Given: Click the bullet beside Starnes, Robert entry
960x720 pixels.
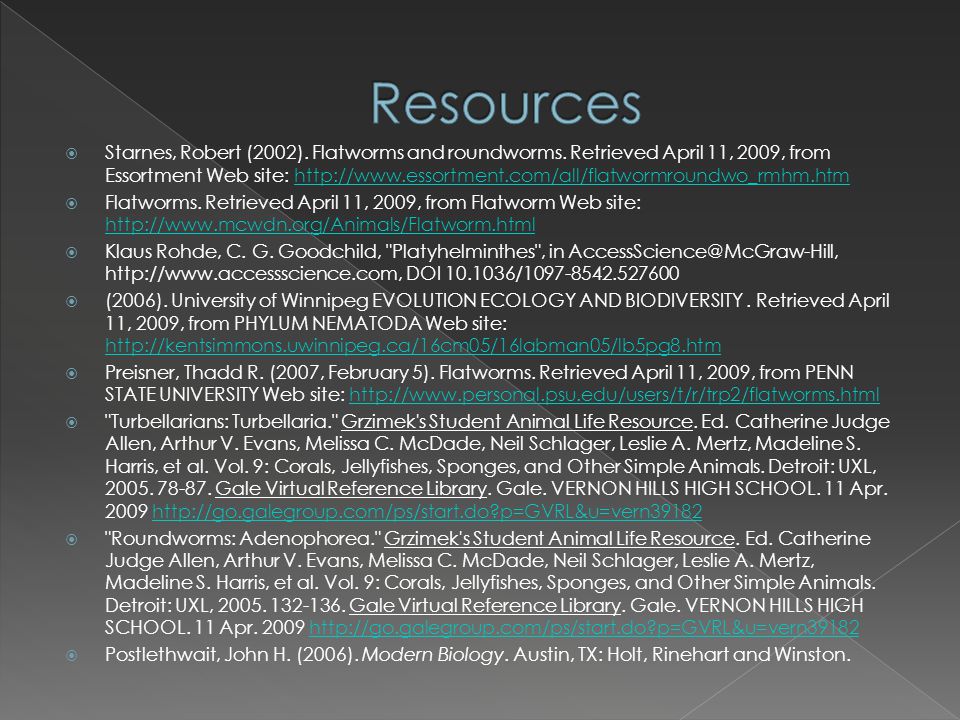Looking at the screenshot, I should point(72,153).
